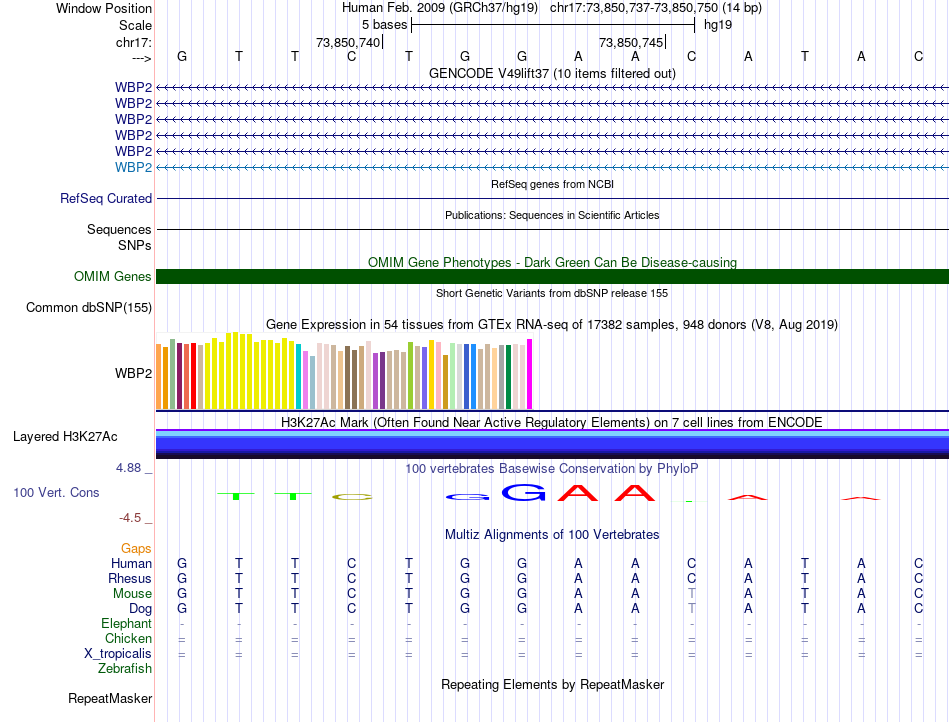Viewport: 950px width, 722px height.
Task: Select the Sequences track label
Action: coord(119,230)
